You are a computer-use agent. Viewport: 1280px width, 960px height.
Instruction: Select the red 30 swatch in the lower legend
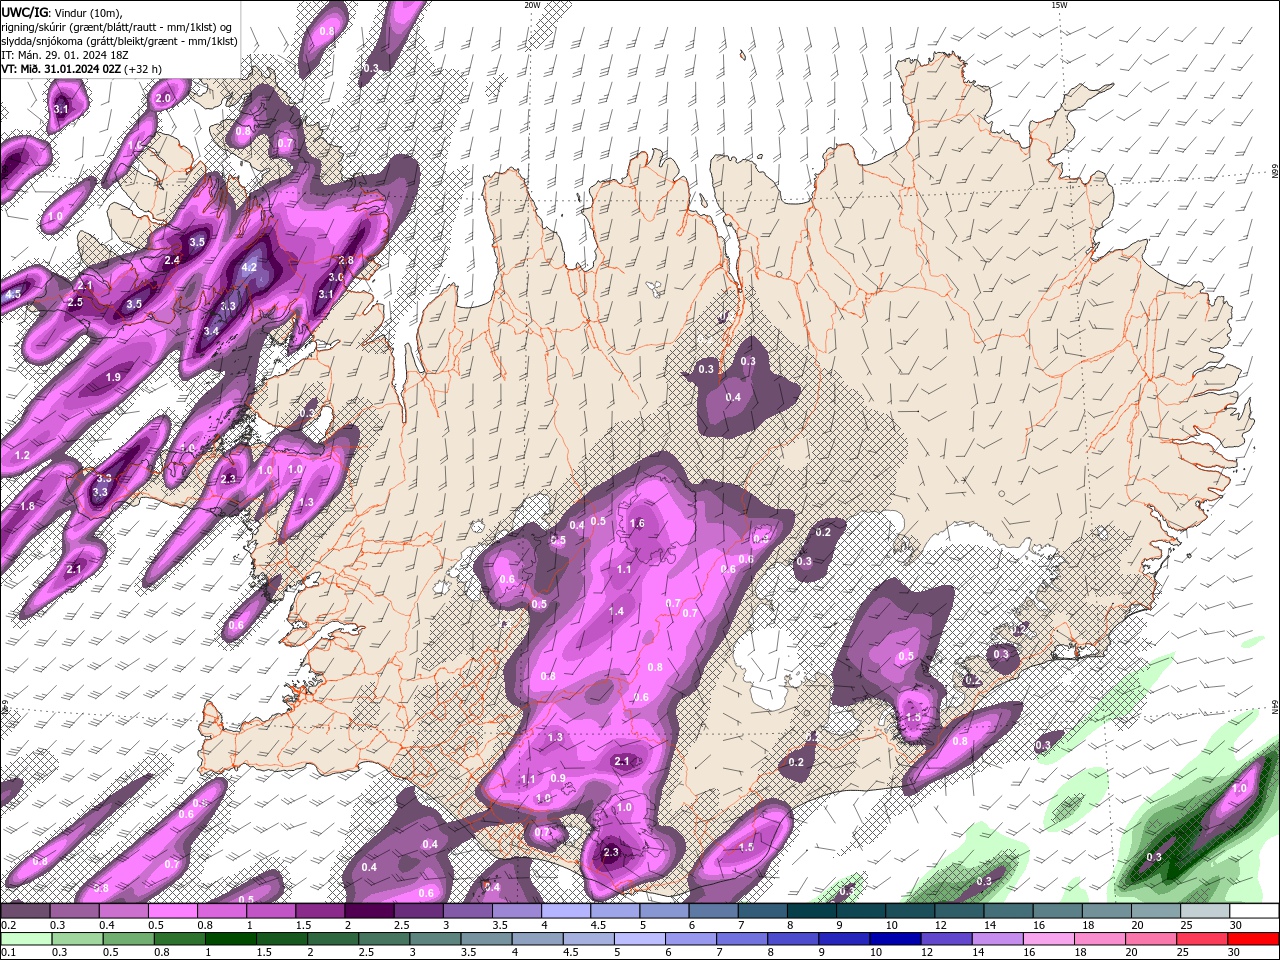[x=1254, y=939]
